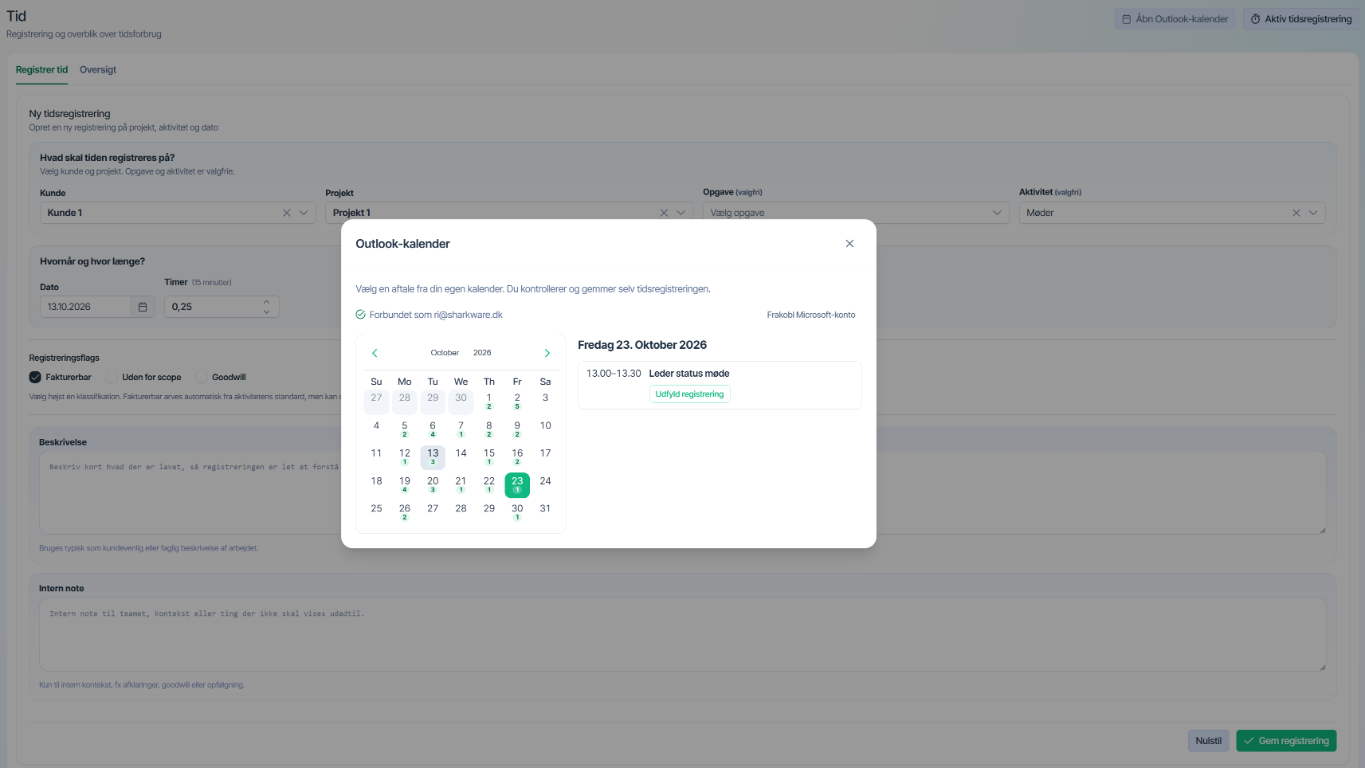
Task: Click the Forbundet som ri@sharkware.dk status text
Action: 437,315
